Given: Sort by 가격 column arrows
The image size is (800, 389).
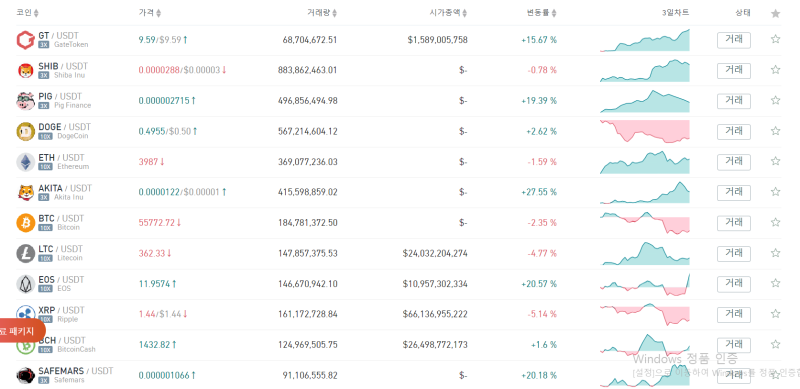Looking at the screenshot, I should point(158,13).
